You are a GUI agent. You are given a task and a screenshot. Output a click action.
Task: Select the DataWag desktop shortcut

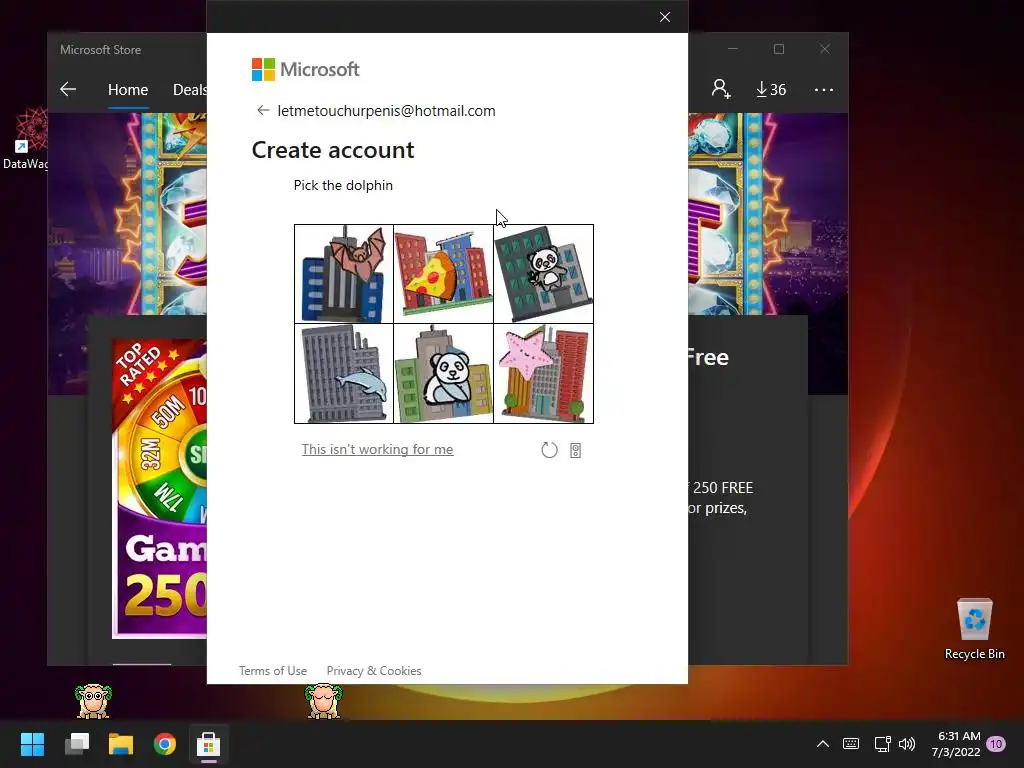click(25, 139)
